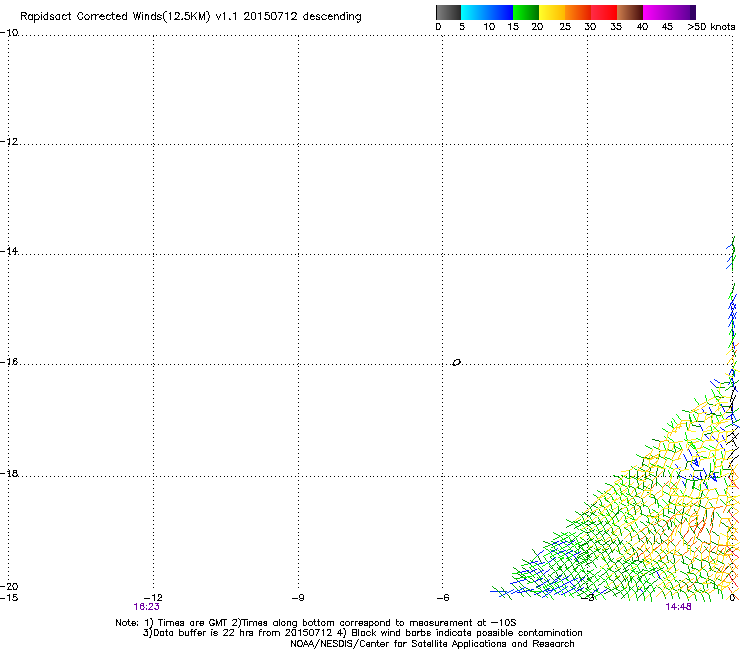Select the blue 5-15 knots color band
This screenshot has height=650, width=740.
pyautogui.click(x=487, y=12)
